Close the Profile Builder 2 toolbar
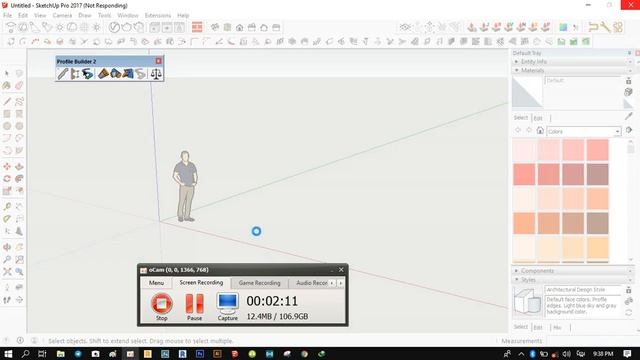Screen dimensions: 640x360 click(158, 61)
